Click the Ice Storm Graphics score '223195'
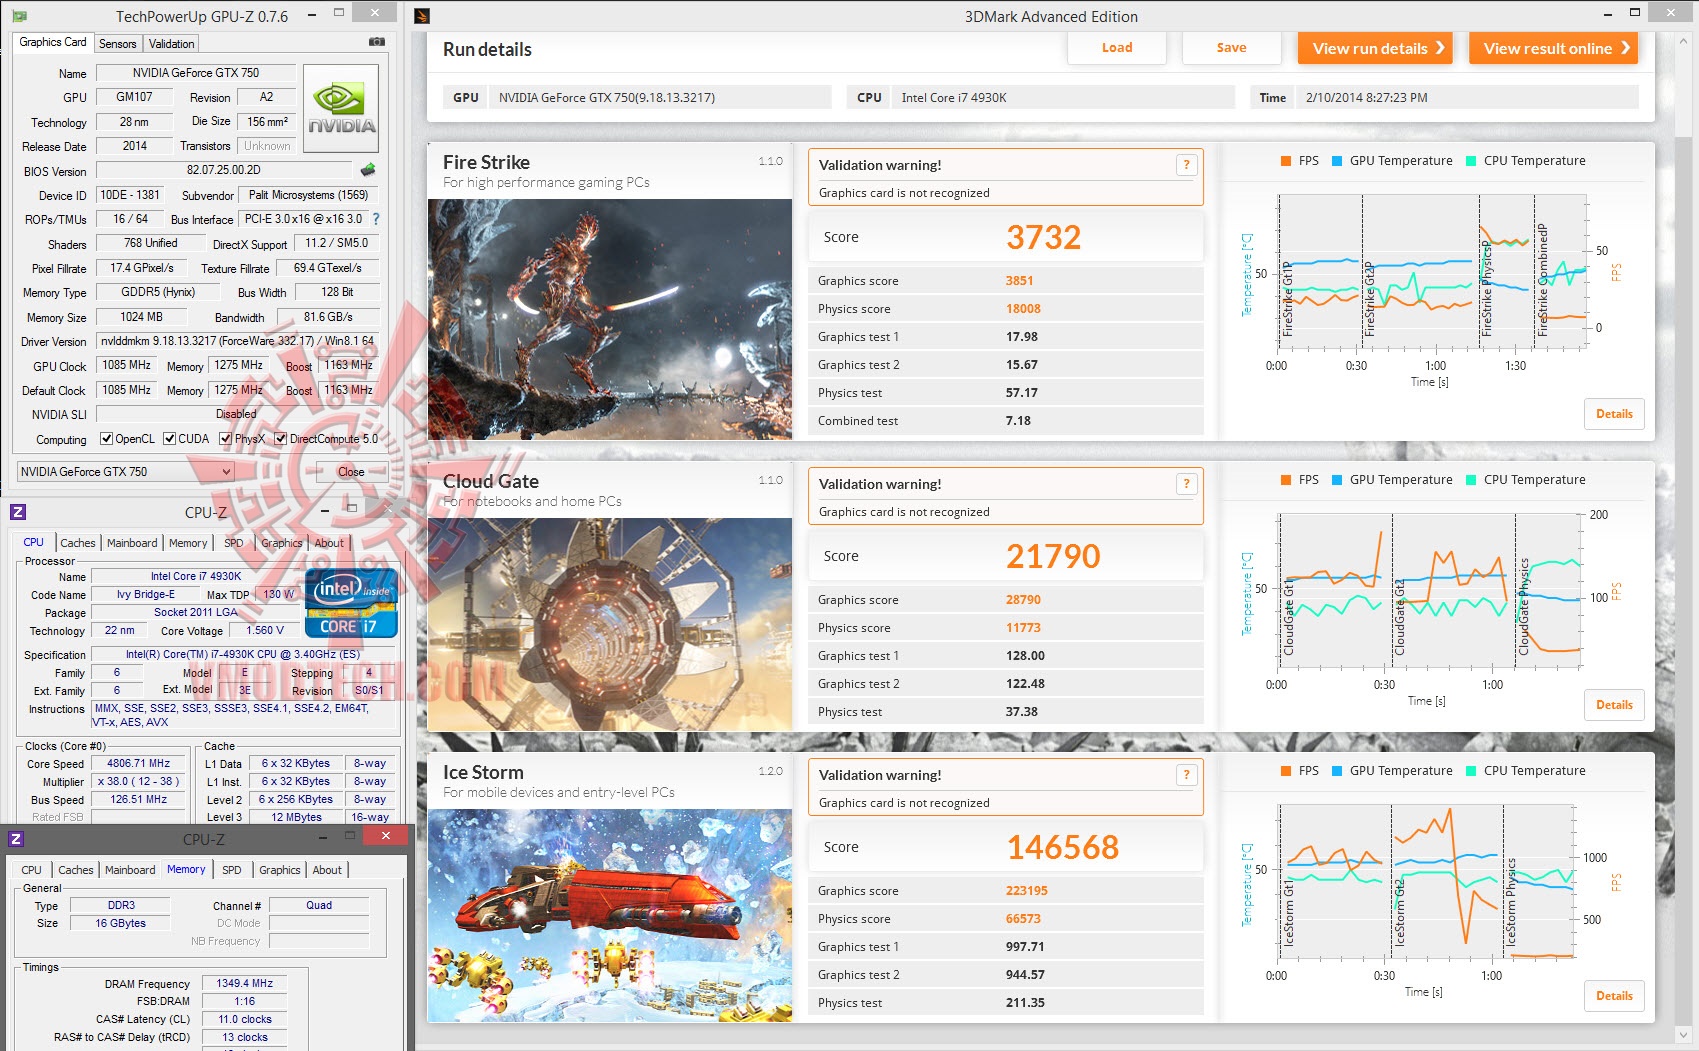Viewport: 1699px width, 1051px height. click(x=1027, y=891)
